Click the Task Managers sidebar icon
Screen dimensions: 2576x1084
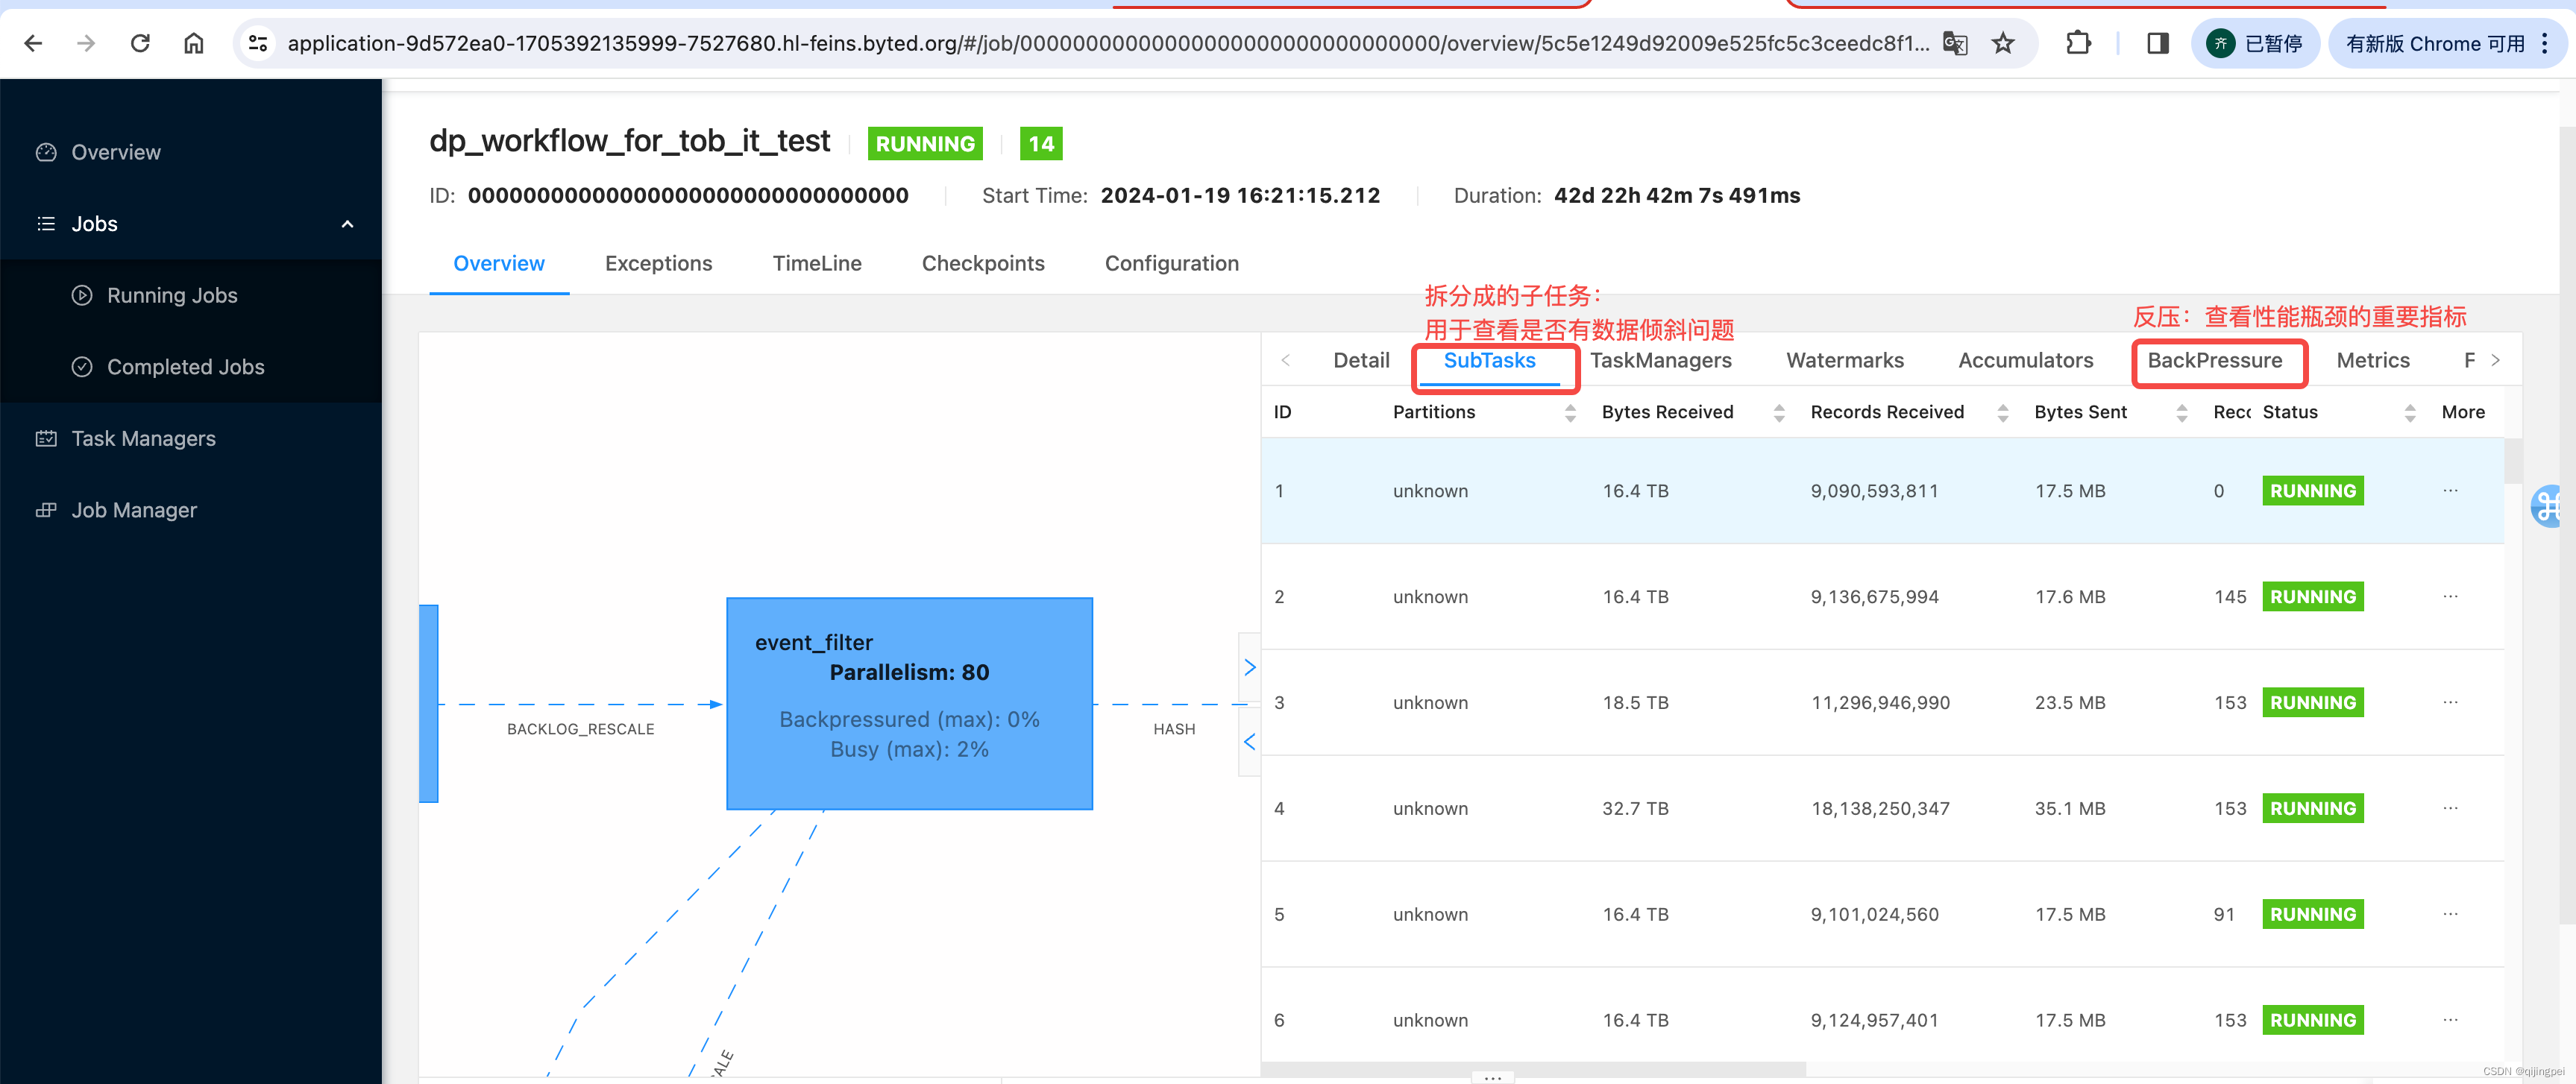[x=48, y=437]
